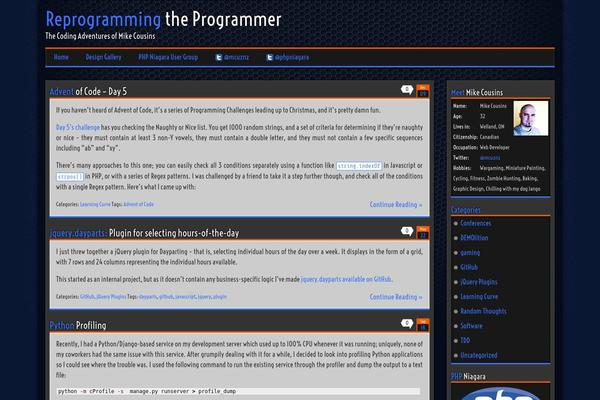Click comment bubble on jquery.dayparts post
Image resolution: width=600 pixels, height=400 pixels.
[407, 231]
